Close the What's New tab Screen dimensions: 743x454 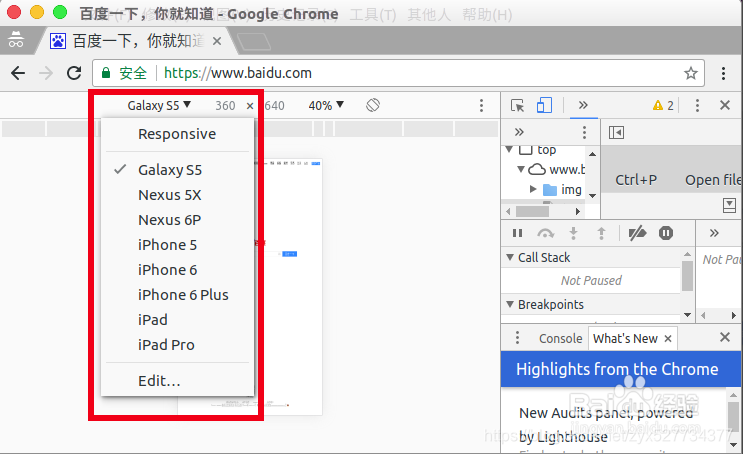pyautogui.click(x=668, y=338)
